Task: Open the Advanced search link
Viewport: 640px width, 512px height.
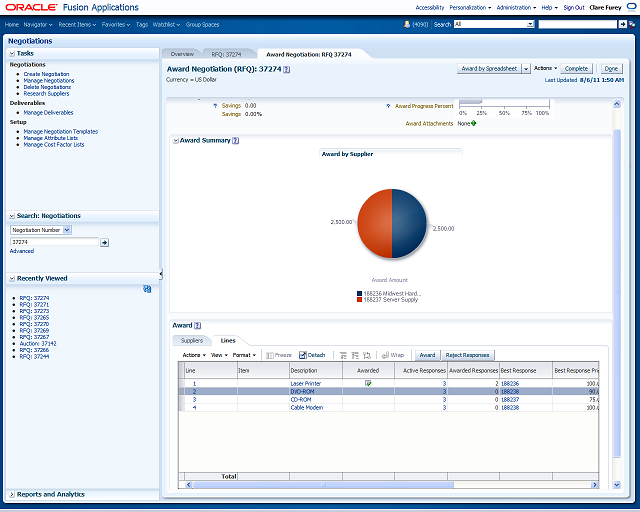Action: pyautogui.click(x=22, y=251)
